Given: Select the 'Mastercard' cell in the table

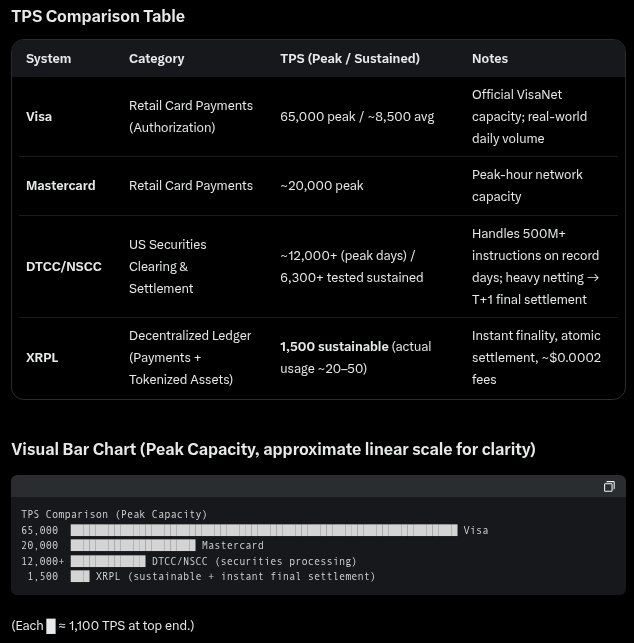Looking at the screenshot, I should (x=61, y=185).
